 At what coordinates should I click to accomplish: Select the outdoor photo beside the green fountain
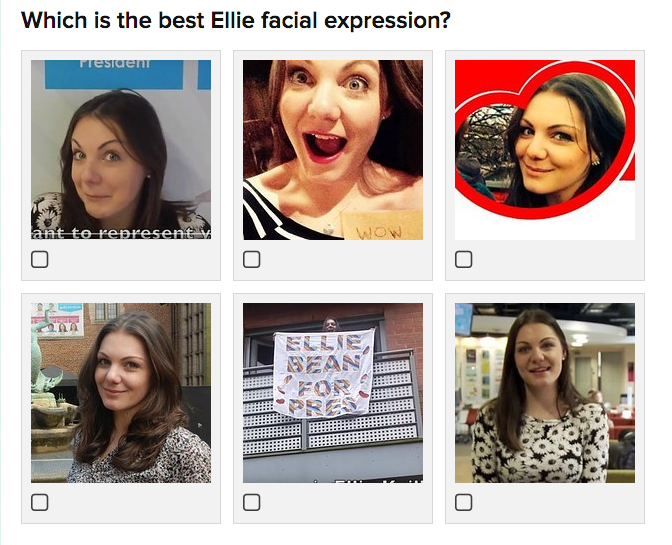point(121,393)
